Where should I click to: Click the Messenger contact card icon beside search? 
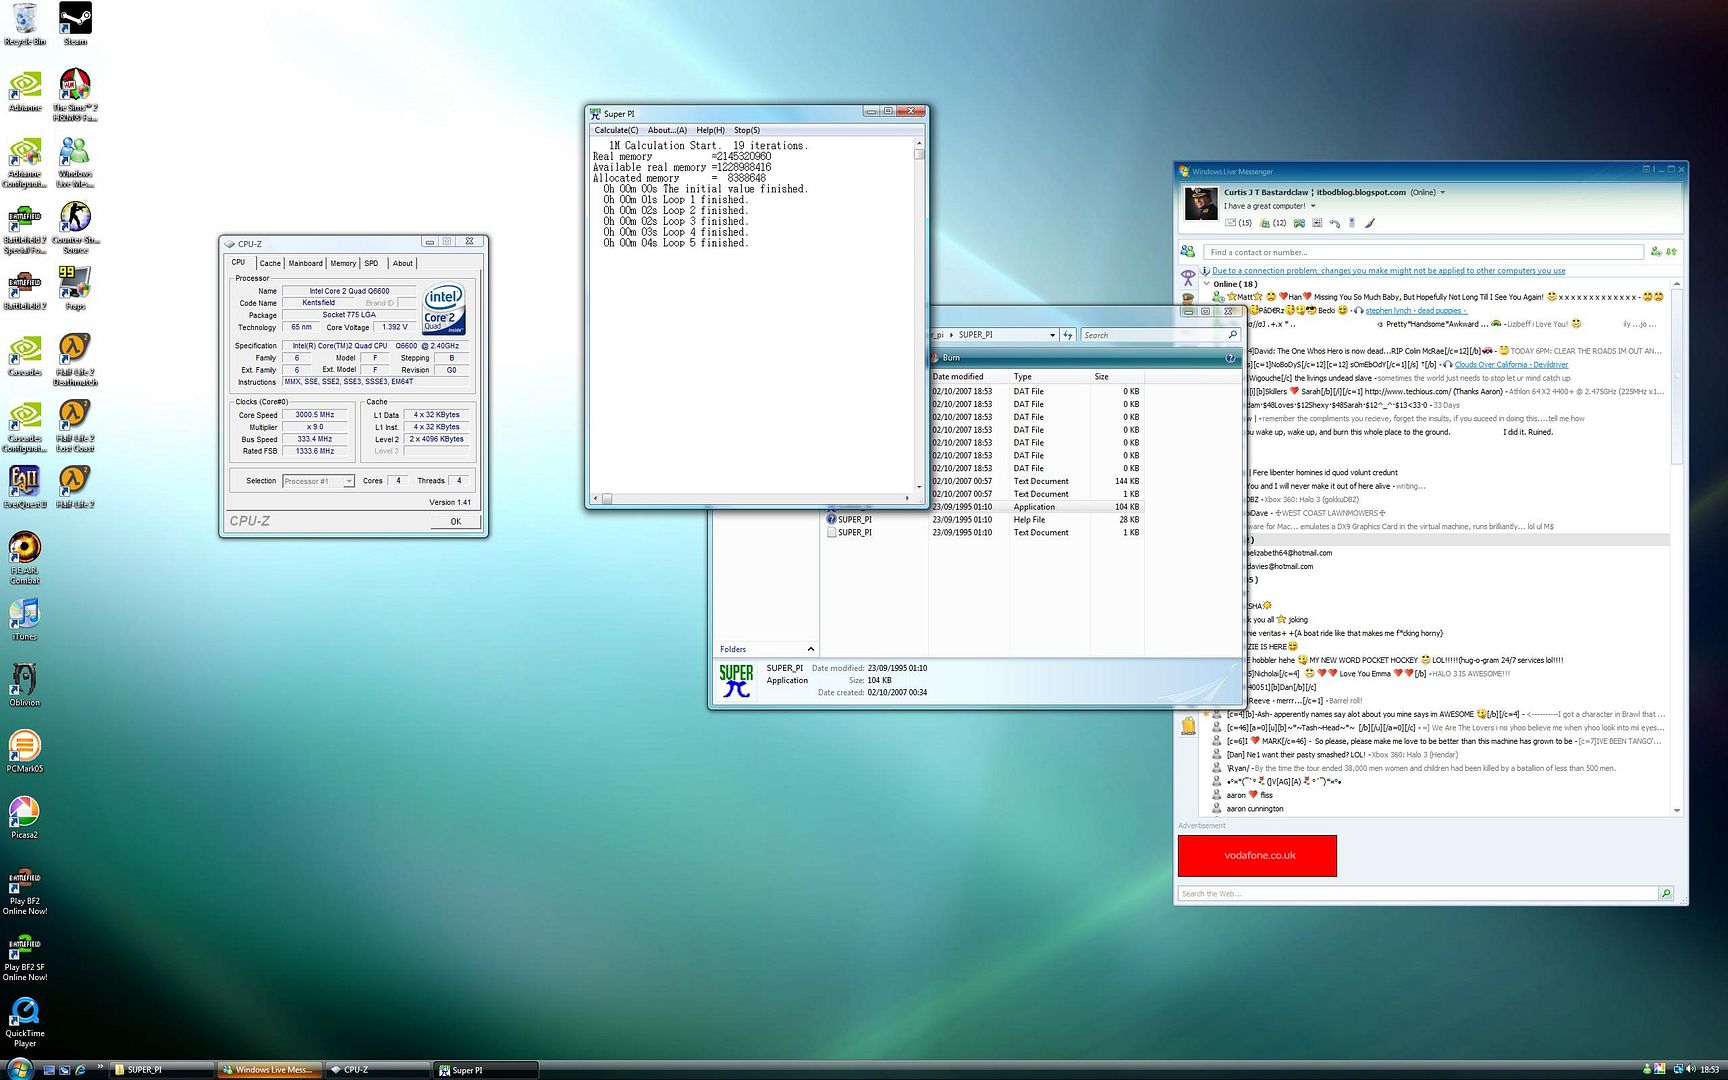point(1188,252)
